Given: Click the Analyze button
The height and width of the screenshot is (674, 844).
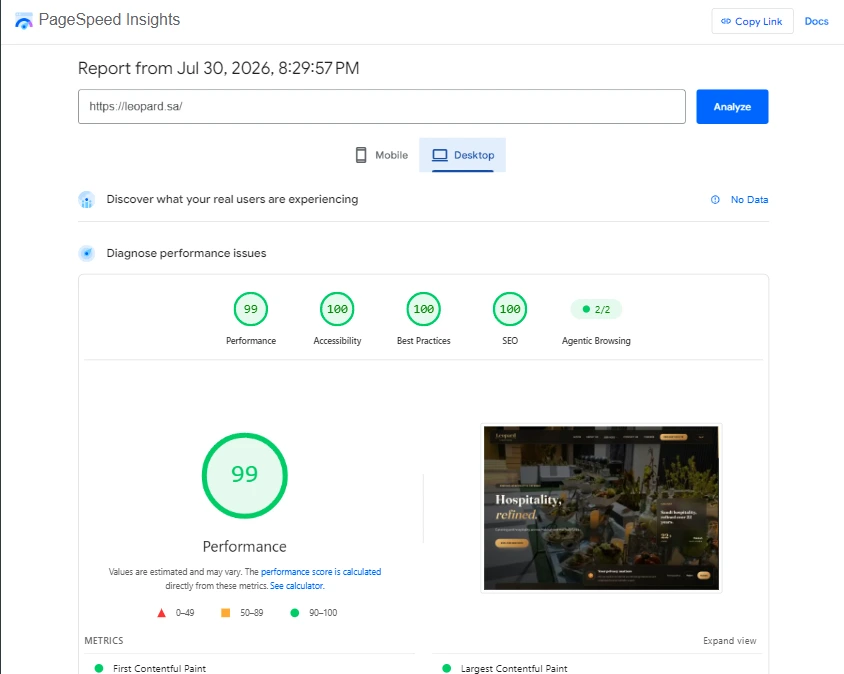Looking at the screenshot, I should (x=732, y=107).
